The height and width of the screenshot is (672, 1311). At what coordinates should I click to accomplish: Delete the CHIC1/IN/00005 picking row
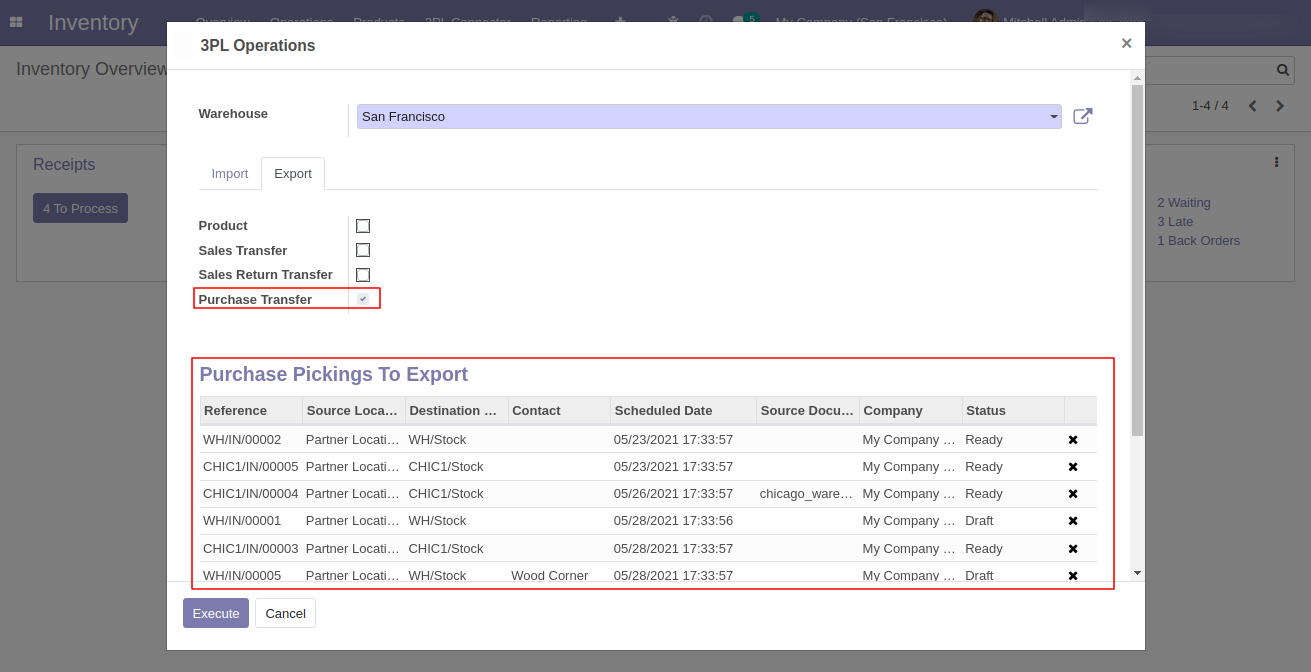coord(1073,467)
